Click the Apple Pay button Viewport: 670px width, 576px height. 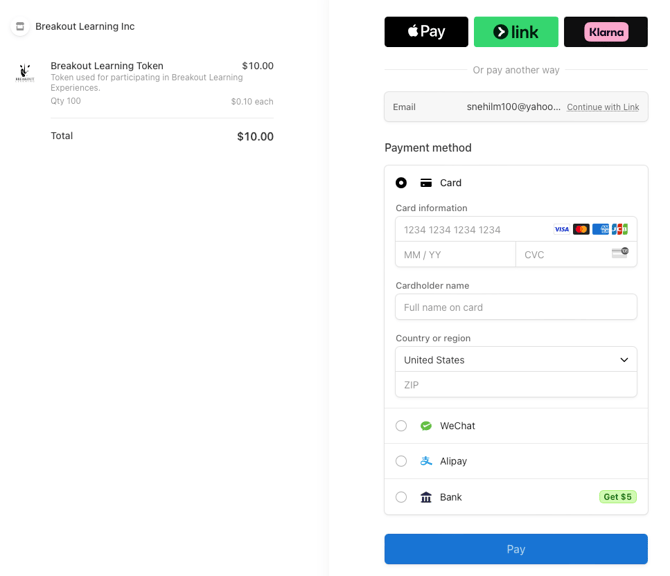pyautogui.click(x=426, y=32)
